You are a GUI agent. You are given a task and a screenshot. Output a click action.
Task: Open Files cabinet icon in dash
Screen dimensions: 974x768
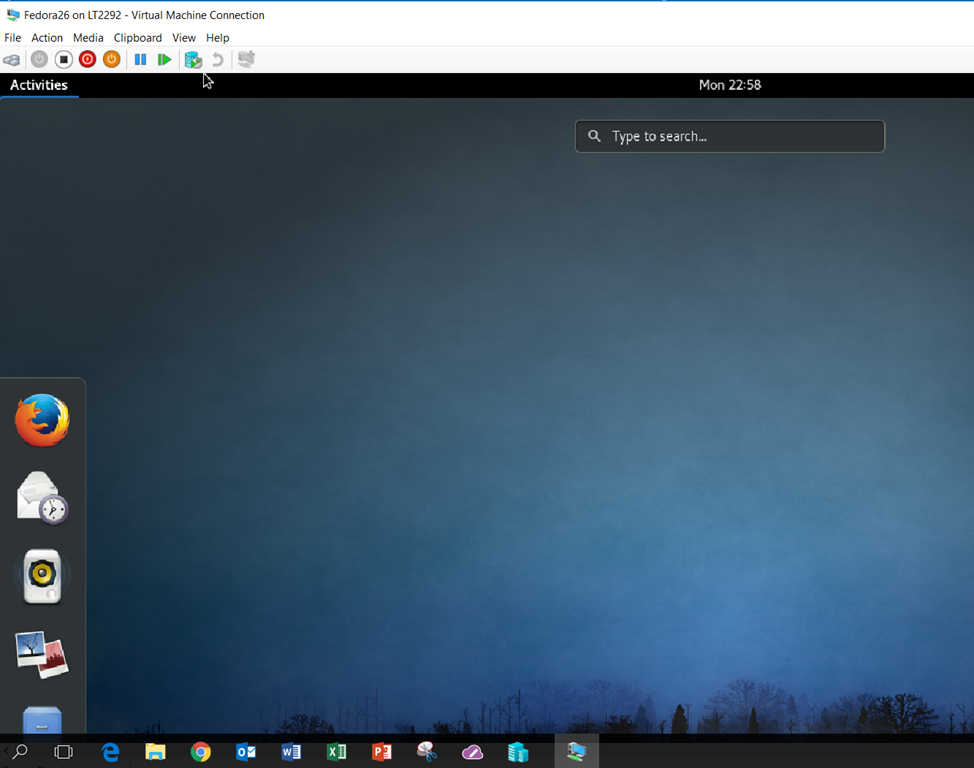click(x=42, y=720)
